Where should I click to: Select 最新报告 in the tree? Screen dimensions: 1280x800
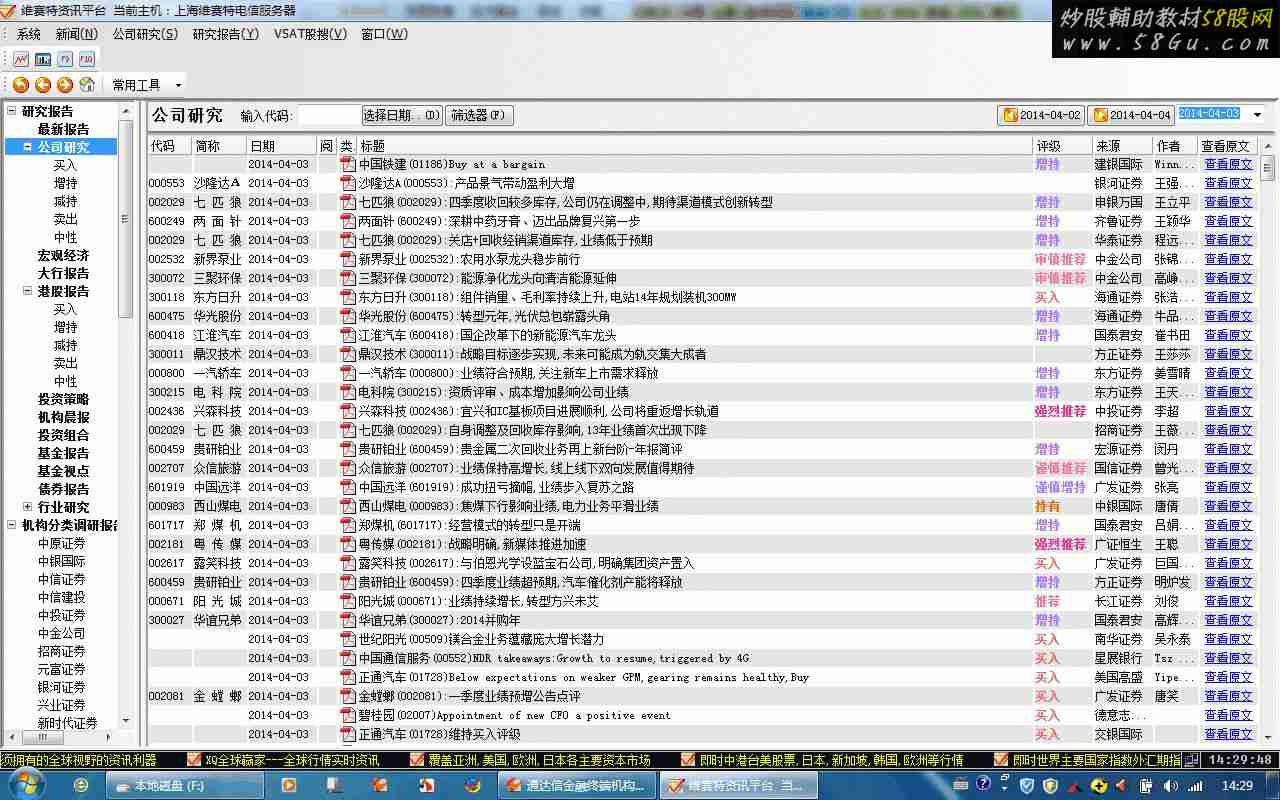click(x=63, y=129)
